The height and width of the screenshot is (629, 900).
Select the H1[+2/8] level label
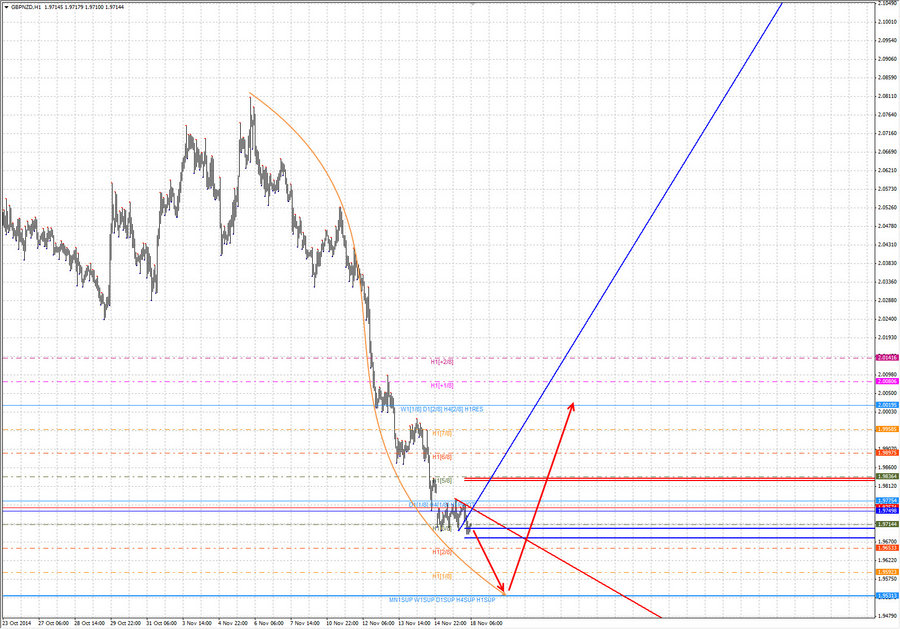click(442, 362)
